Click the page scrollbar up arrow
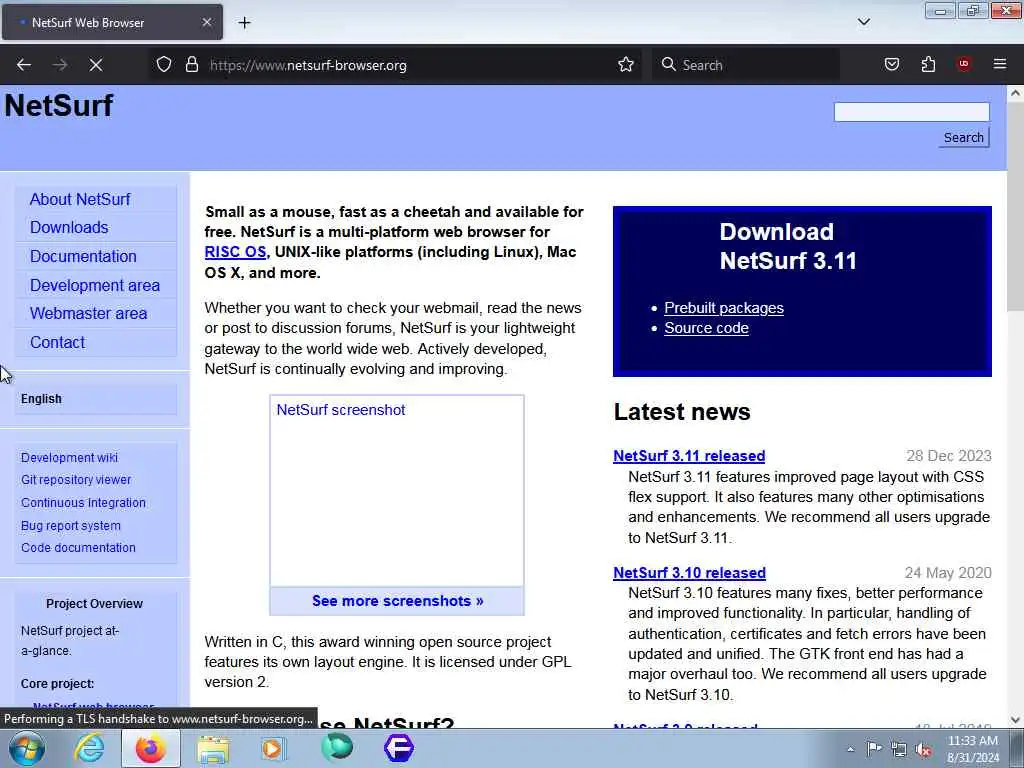 click(1015, 93)
